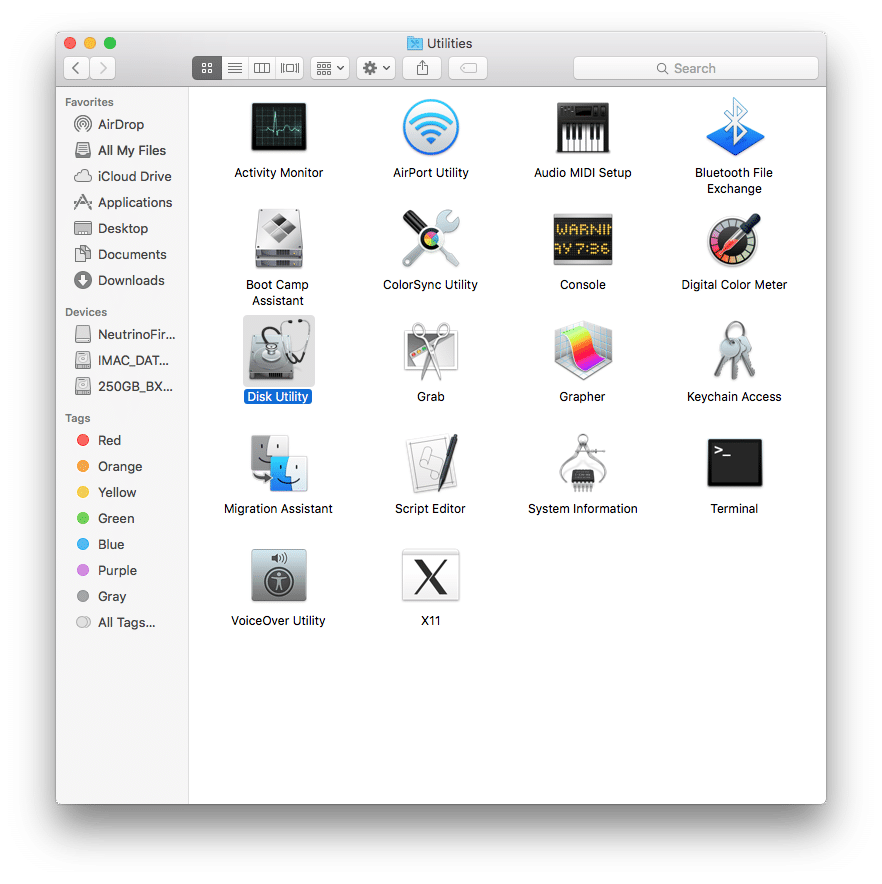Select the Red tag in the sidebar
This screenshot has height=884, width=882.
[x=109, y=440]
